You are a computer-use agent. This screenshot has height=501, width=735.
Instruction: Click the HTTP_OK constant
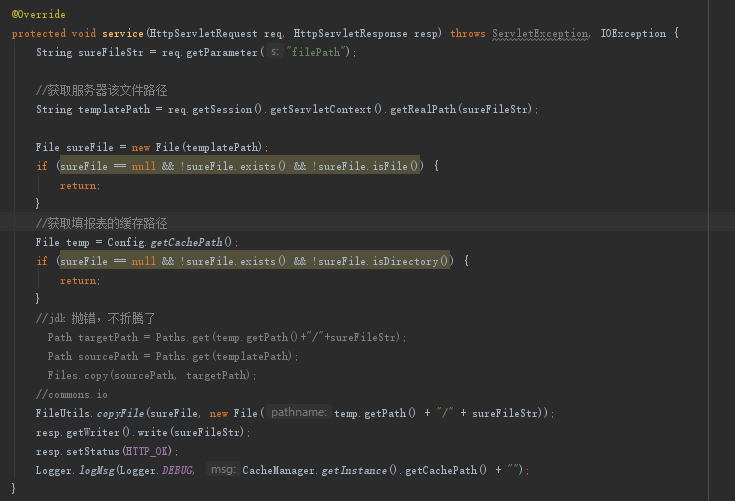coord(147,451)
